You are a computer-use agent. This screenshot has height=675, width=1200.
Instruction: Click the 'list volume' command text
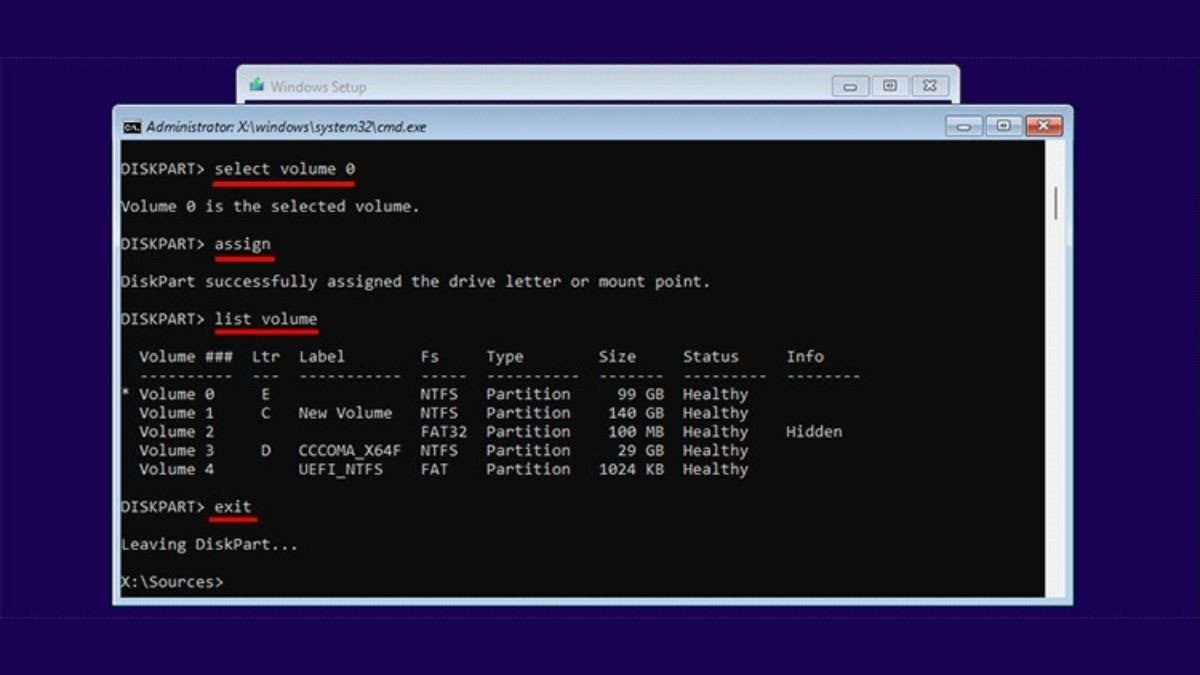click(266, 319)
